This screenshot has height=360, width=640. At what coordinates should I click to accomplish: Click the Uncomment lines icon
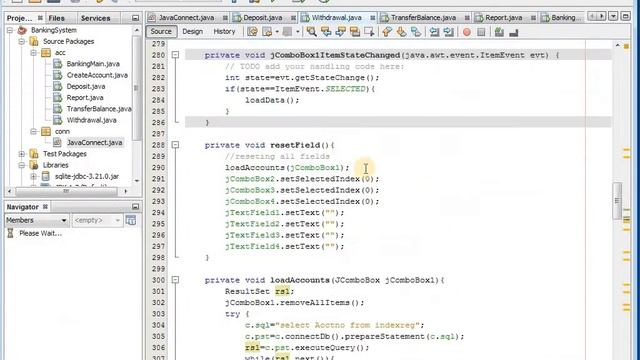click(514, 32)
